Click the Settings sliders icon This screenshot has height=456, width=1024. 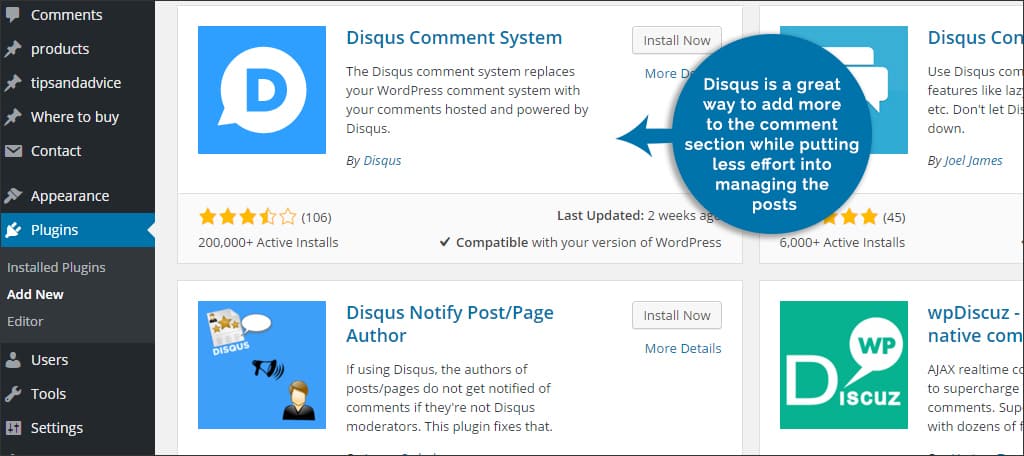point(13,428)
